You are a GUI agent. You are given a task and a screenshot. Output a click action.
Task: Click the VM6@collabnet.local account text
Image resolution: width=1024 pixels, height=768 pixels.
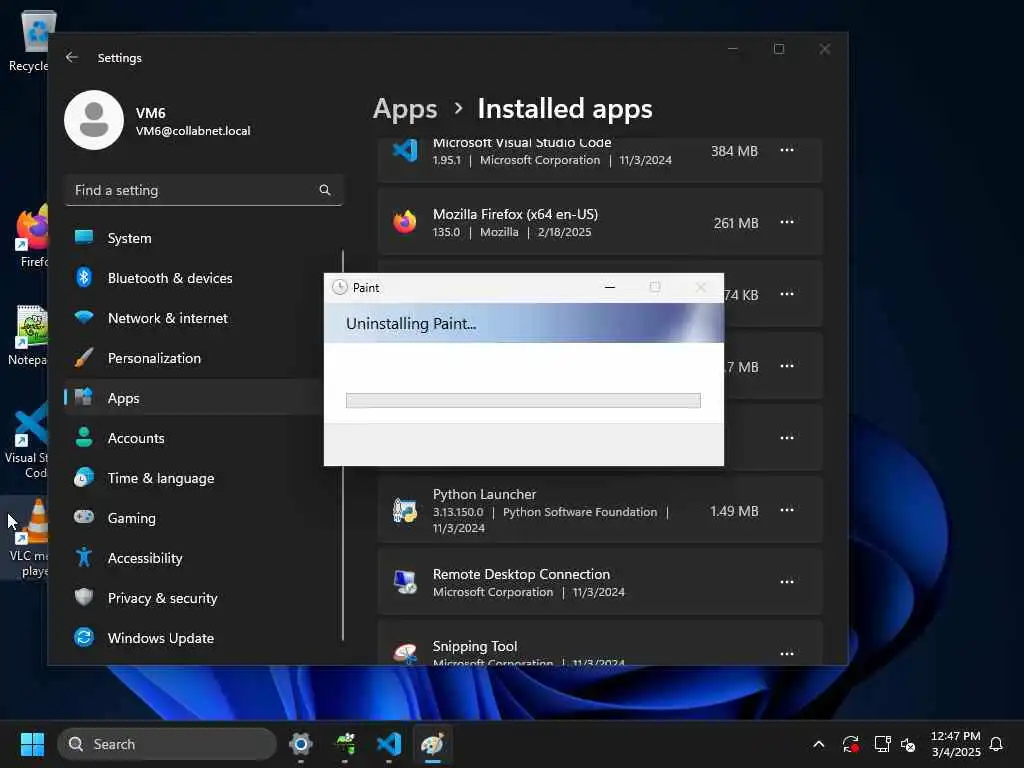coord(193,131)
